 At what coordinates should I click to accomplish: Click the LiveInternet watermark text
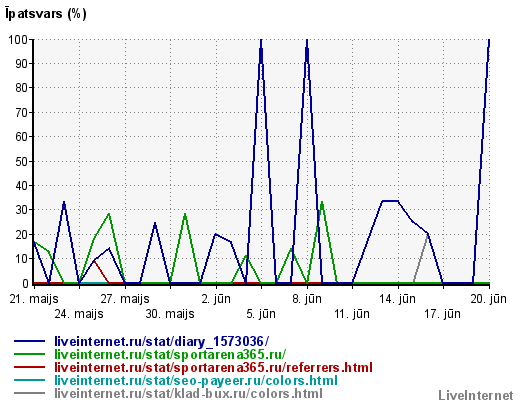coord(476,396)
